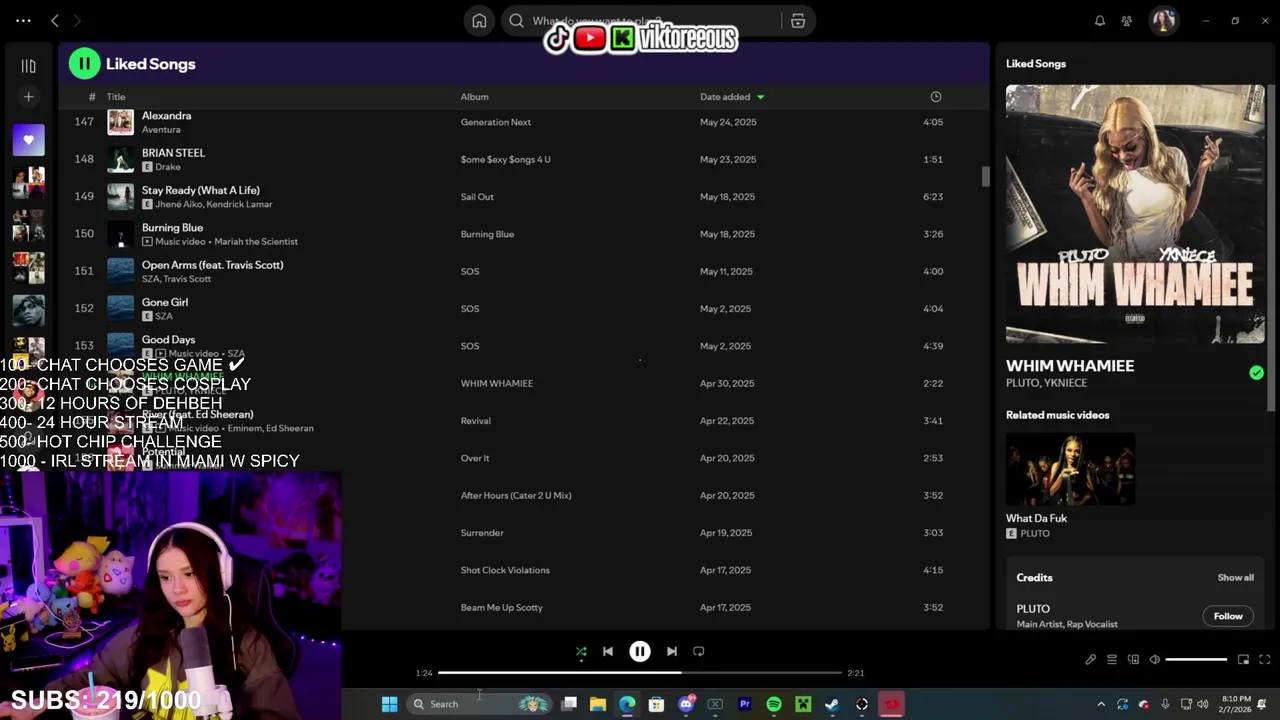1280x720 pixels.
Task: Select Stay Ready (What A Life)
Action: tap(200, 190)
